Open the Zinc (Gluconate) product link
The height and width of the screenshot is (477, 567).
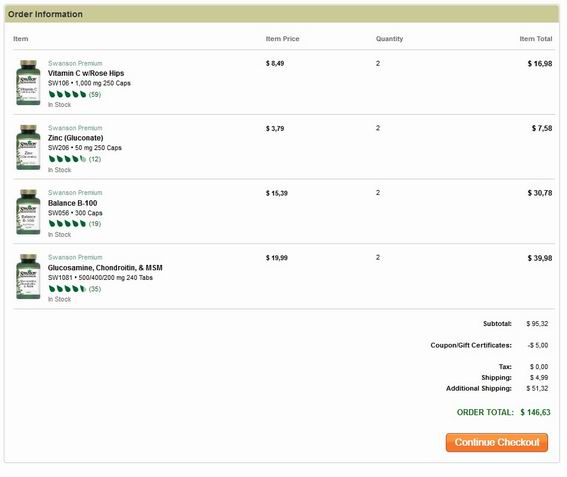tap(76, 138)
